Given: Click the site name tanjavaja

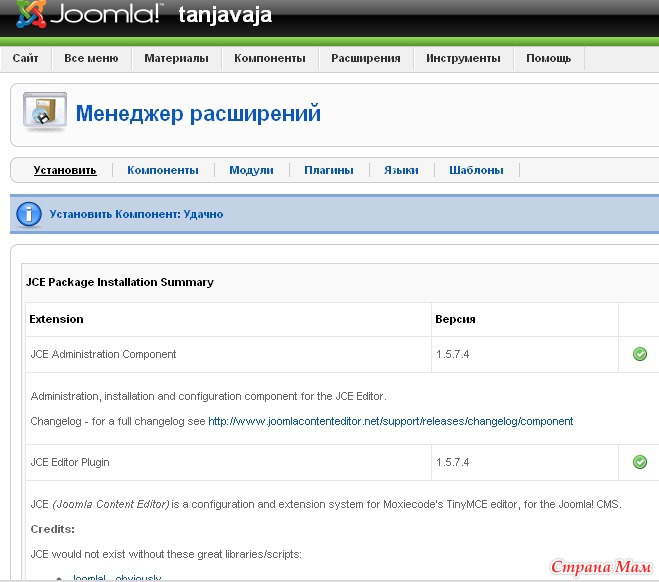Looking at the screenshot, I should 225,15.
